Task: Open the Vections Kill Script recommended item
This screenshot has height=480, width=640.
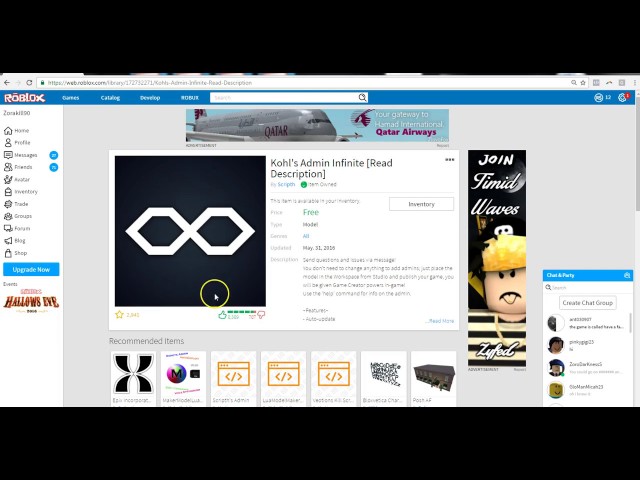Action: tap(333, 378)
